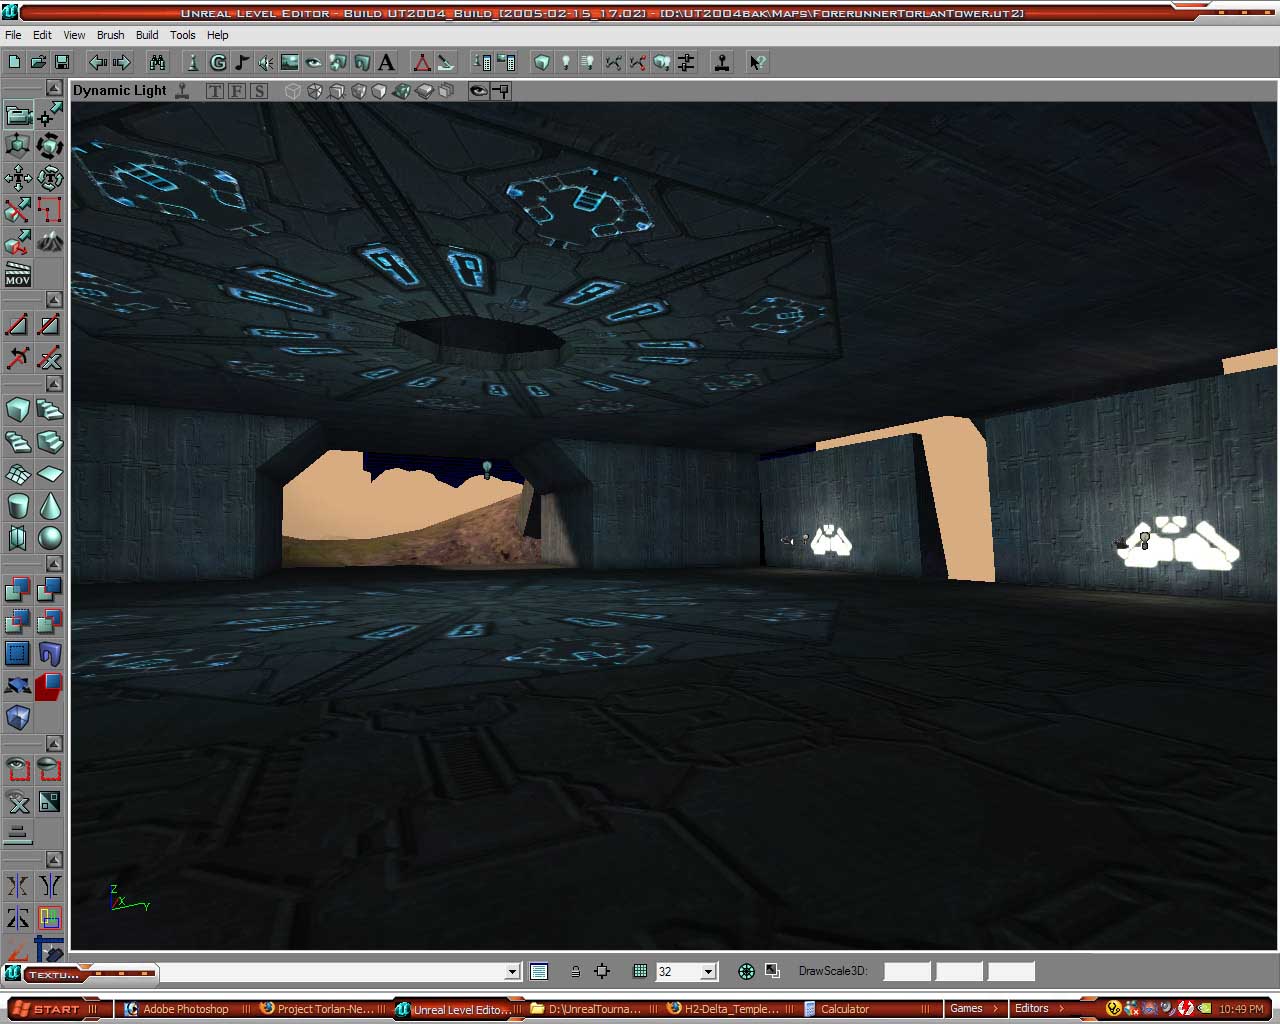Viewport: 1280px width, 1024px height.
Task: Open a map with the folder icon
Action: tap(38, 62)
